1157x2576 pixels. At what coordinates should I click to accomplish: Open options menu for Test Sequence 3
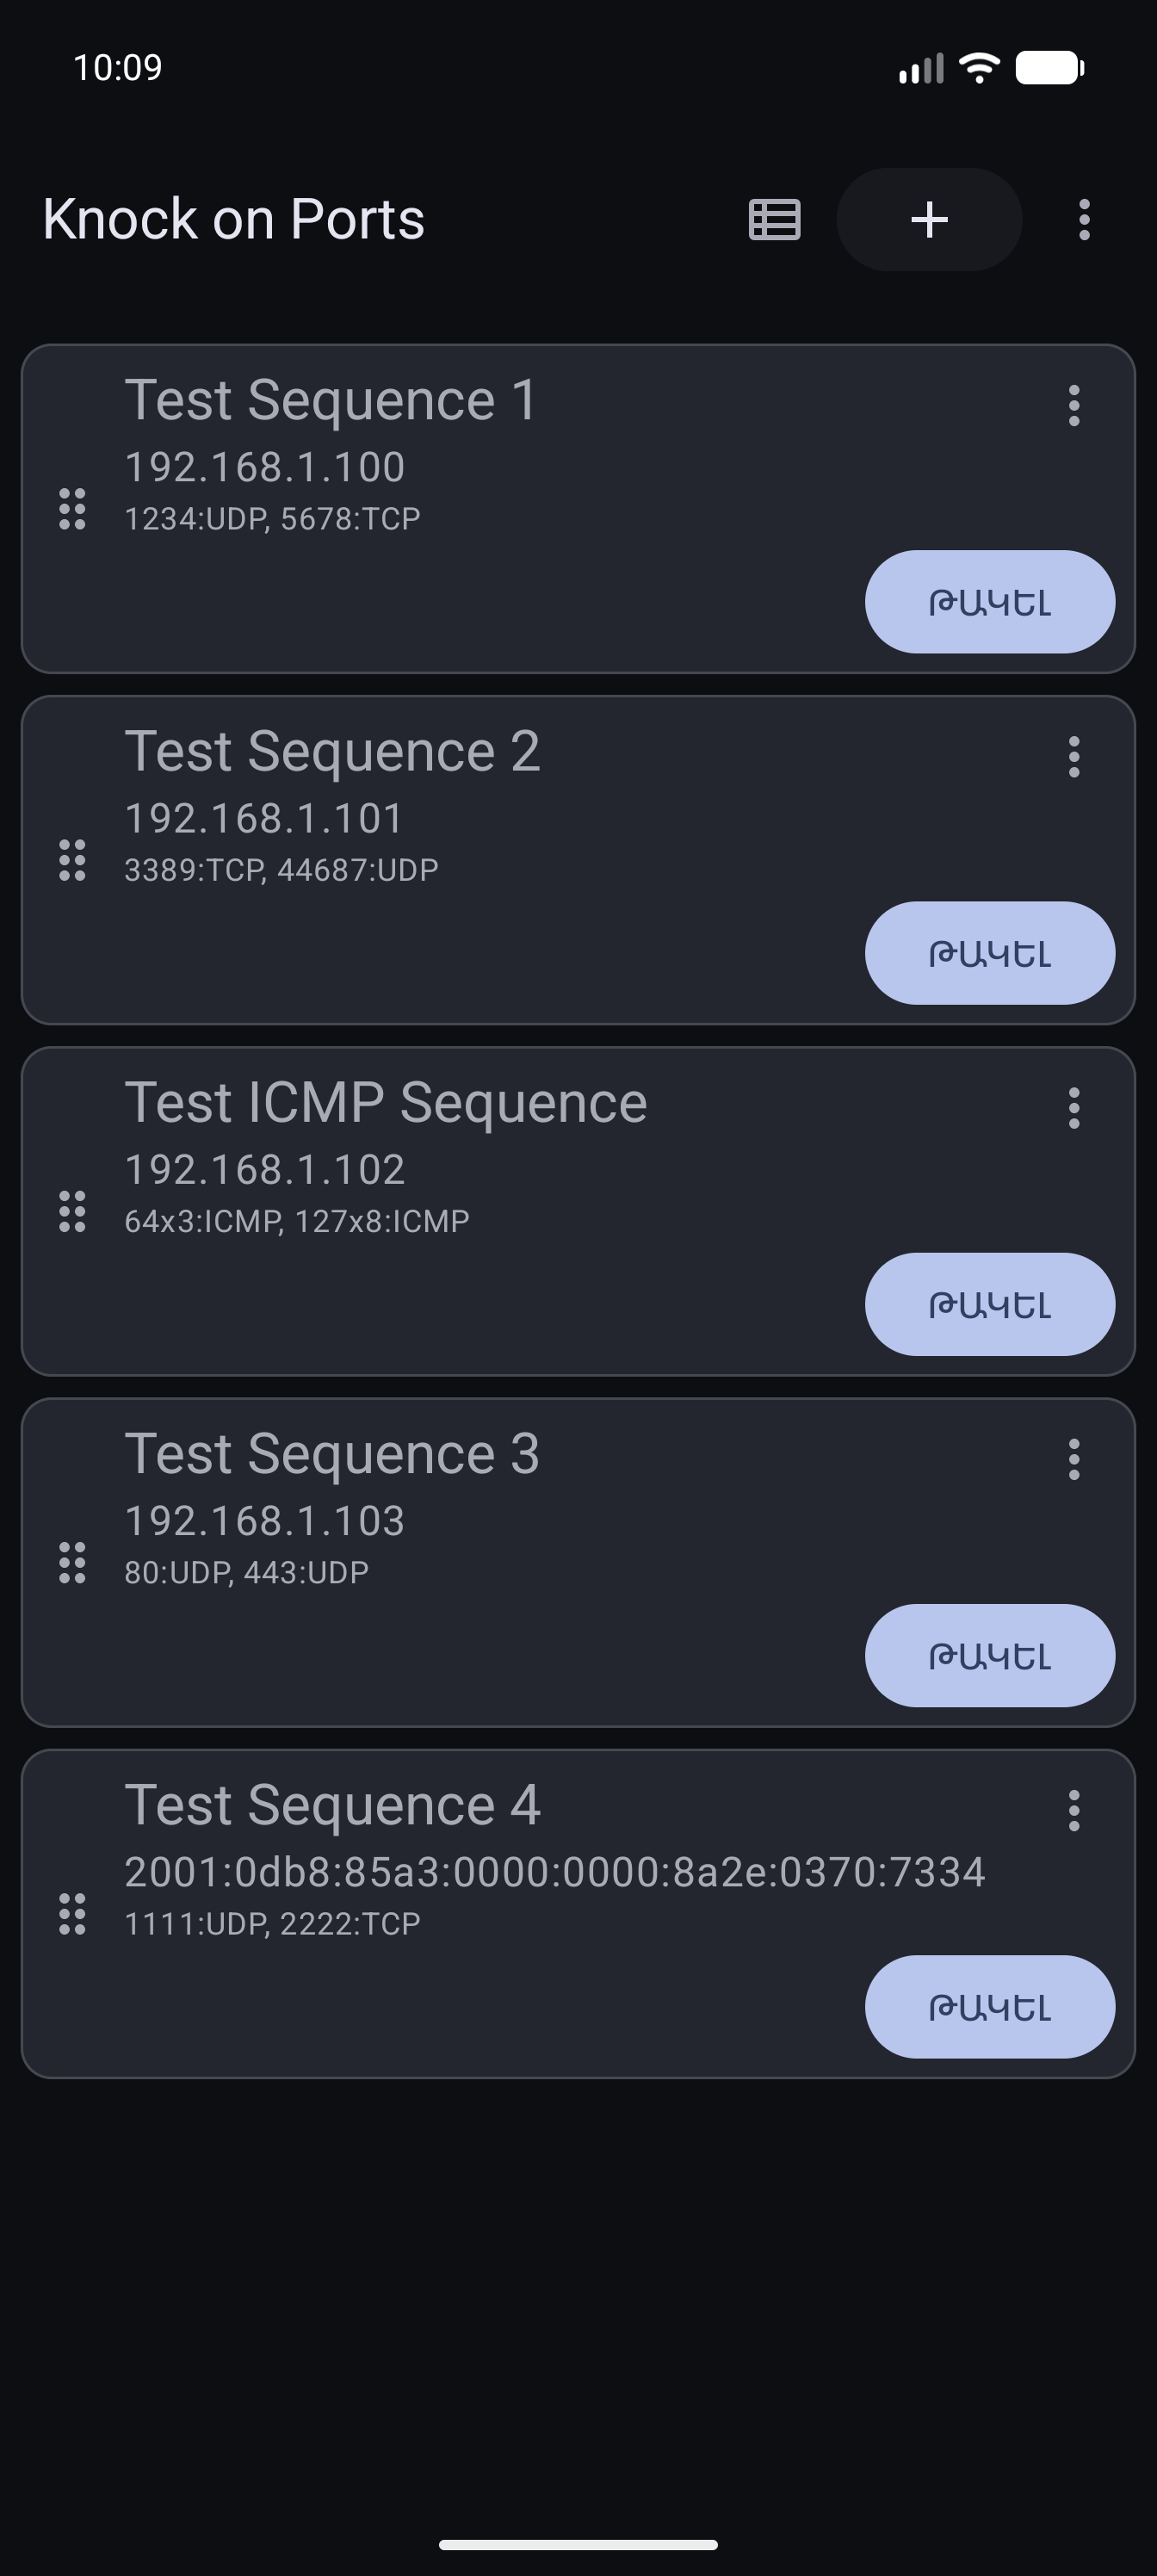(1074, 1459)
